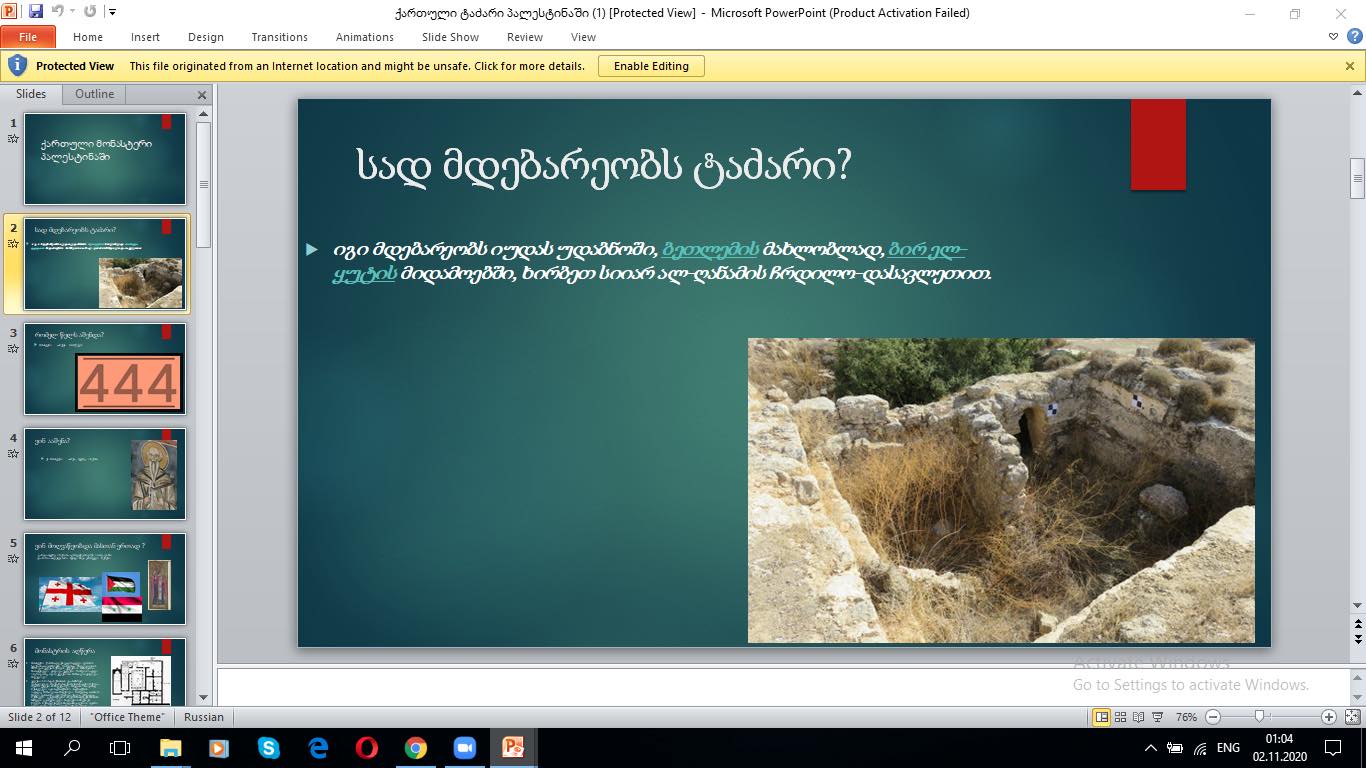Image resolution: width=1366 pixels, height=768 pixels.
Task: Click the Fit slide to window icon
Action: pos(1353,717)
